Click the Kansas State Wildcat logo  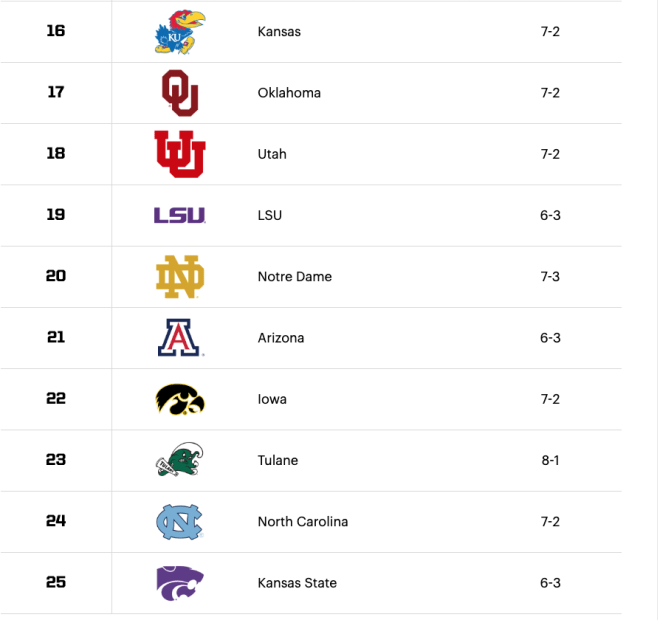180,583
